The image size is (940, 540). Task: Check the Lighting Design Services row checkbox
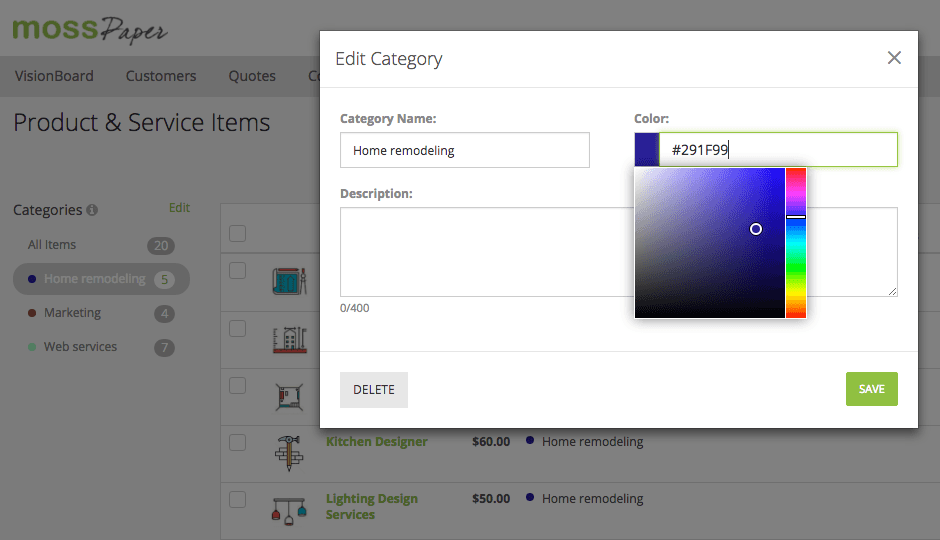237,499
